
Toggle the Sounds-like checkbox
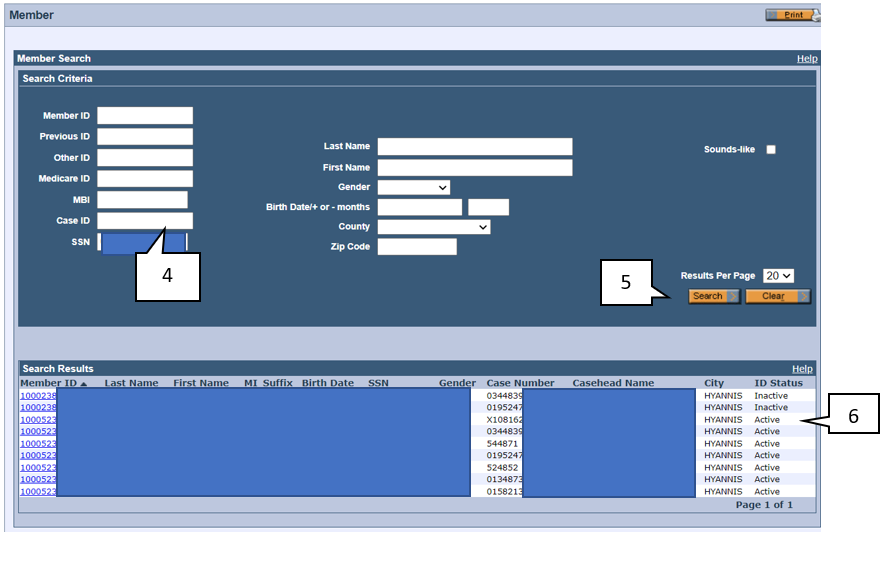pyautogui.click(x=771, y=150)
